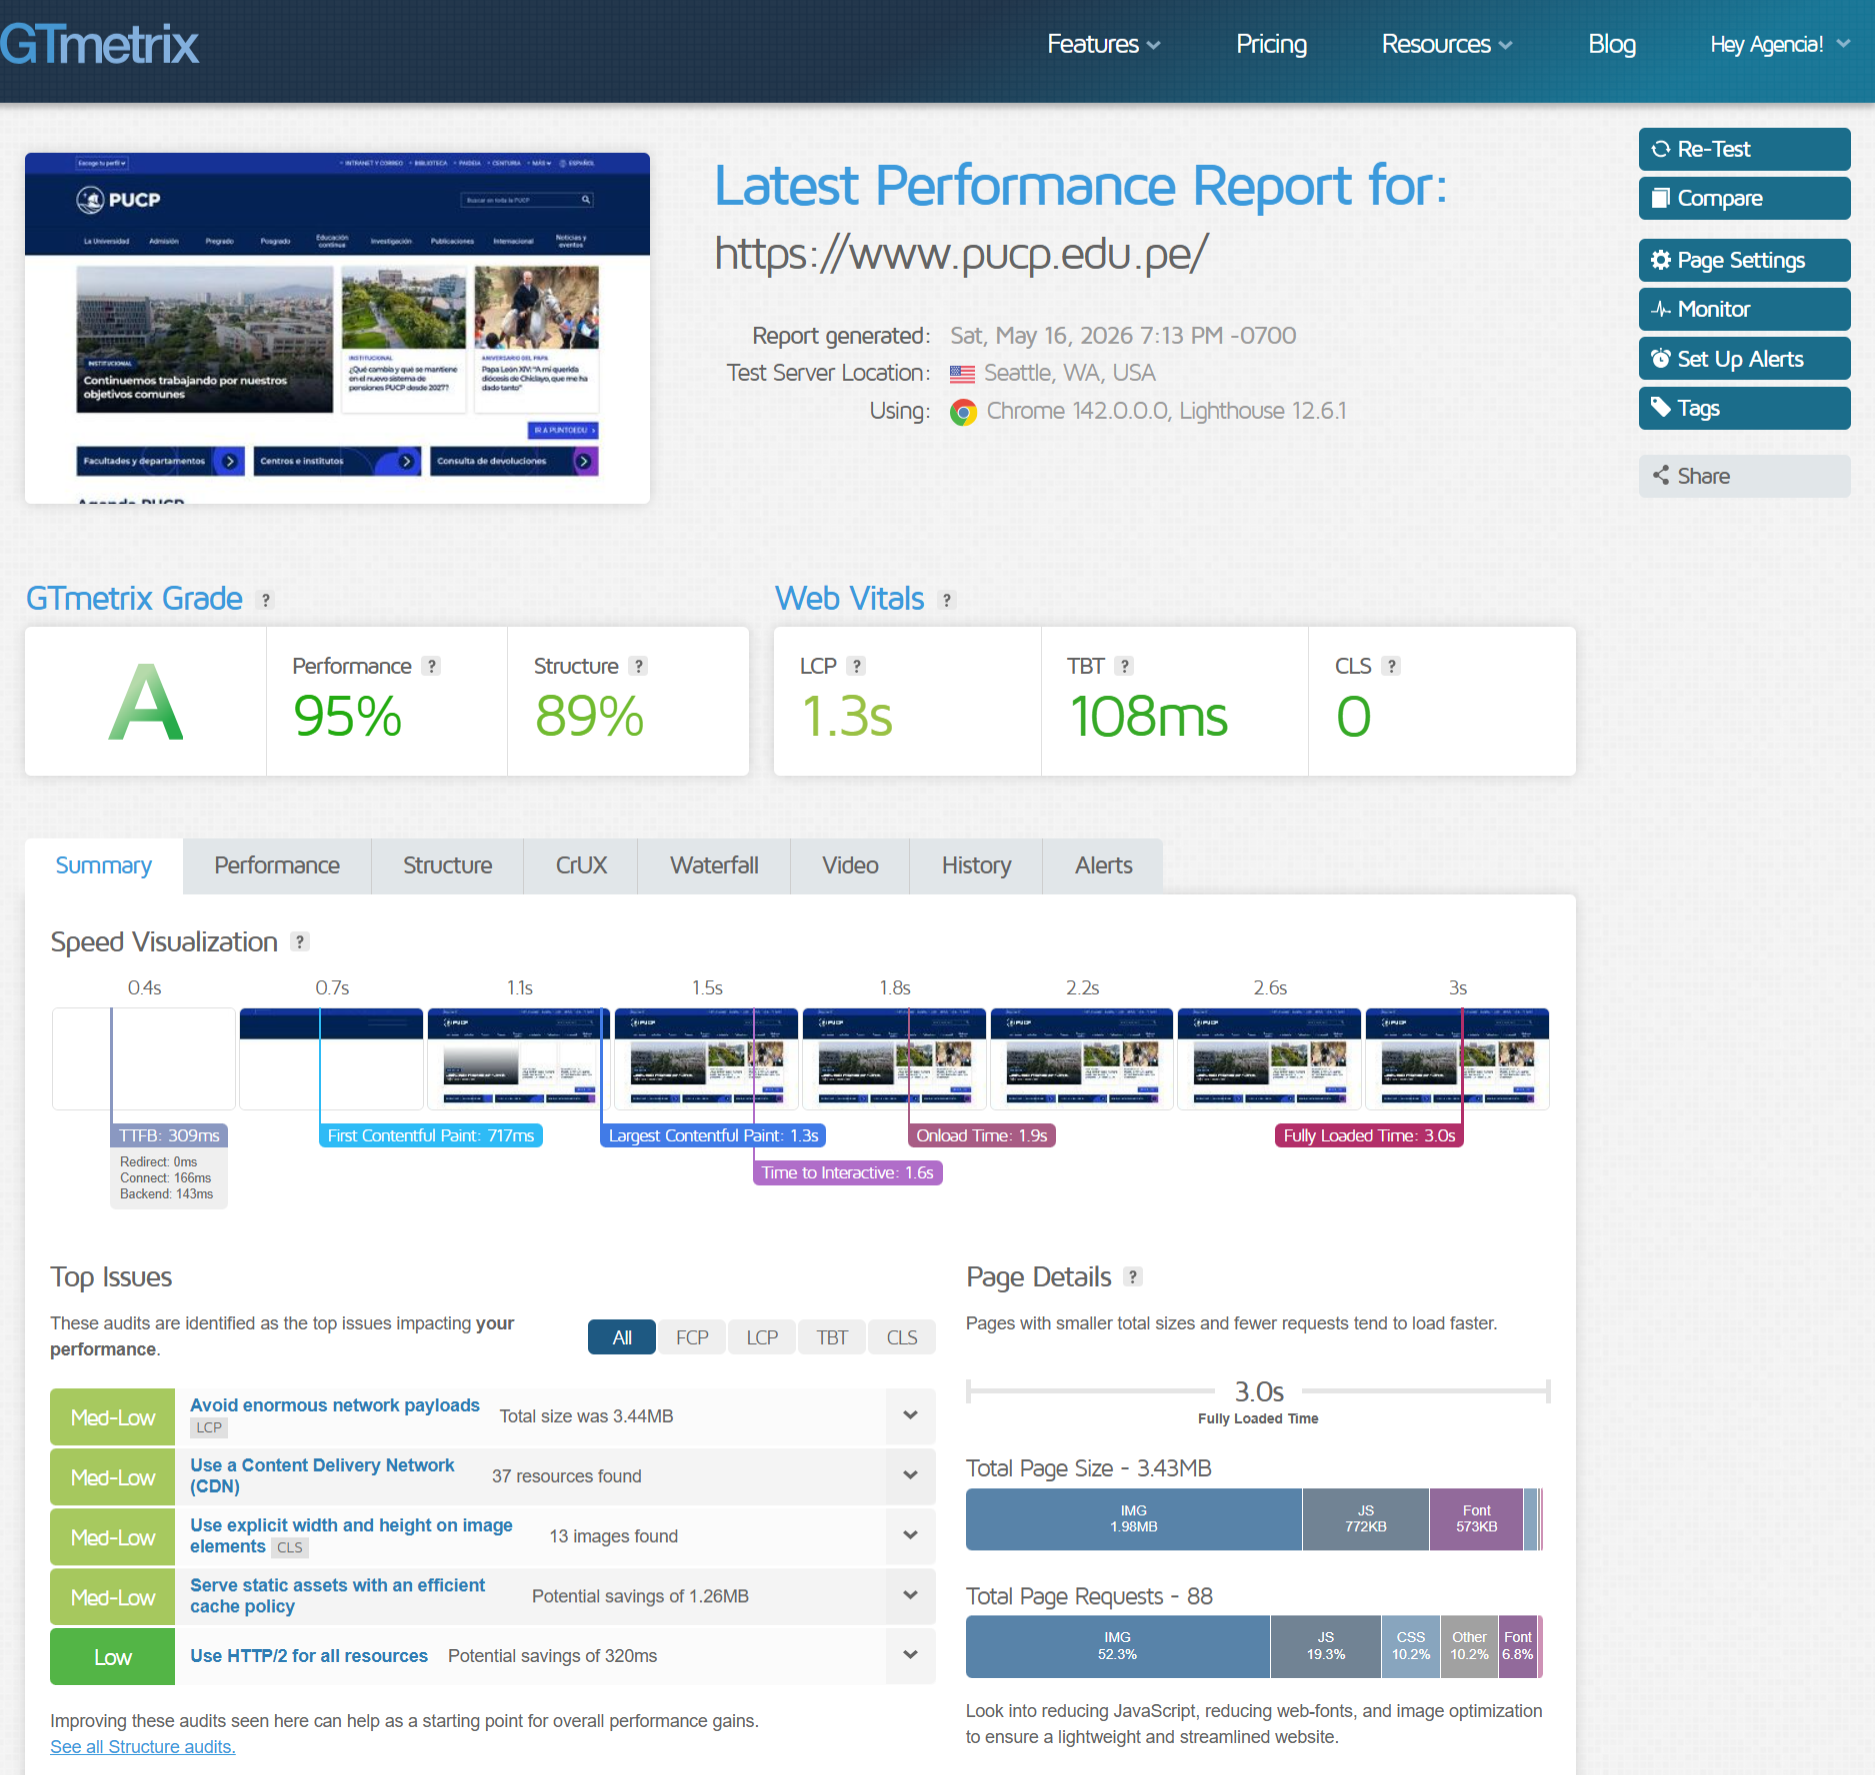Image resolution: width=1875 pixels, height=1775 pixels.
Task: Open the Tags button
Action: pos(1744,408)
